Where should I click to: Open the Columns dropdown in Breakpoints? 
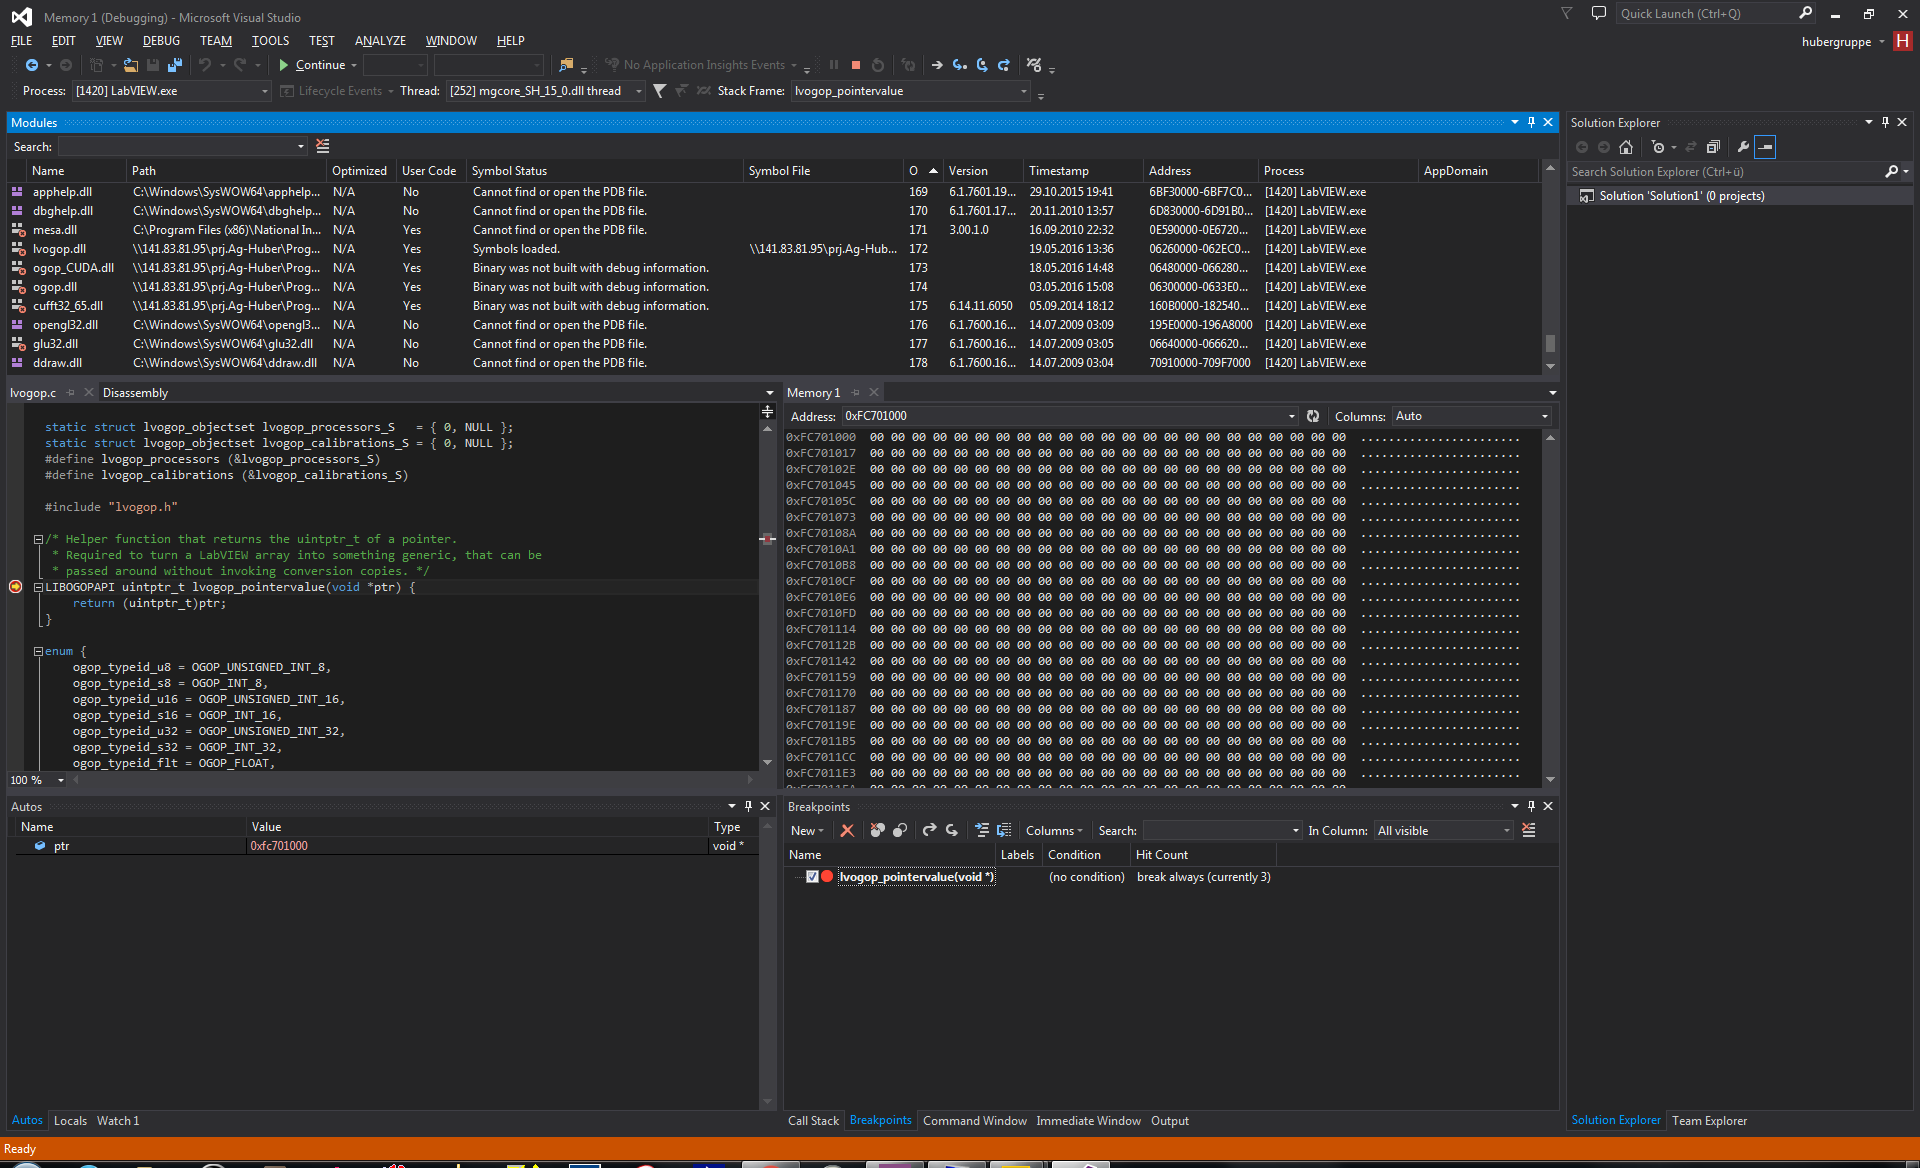(x=1054, y=831)
